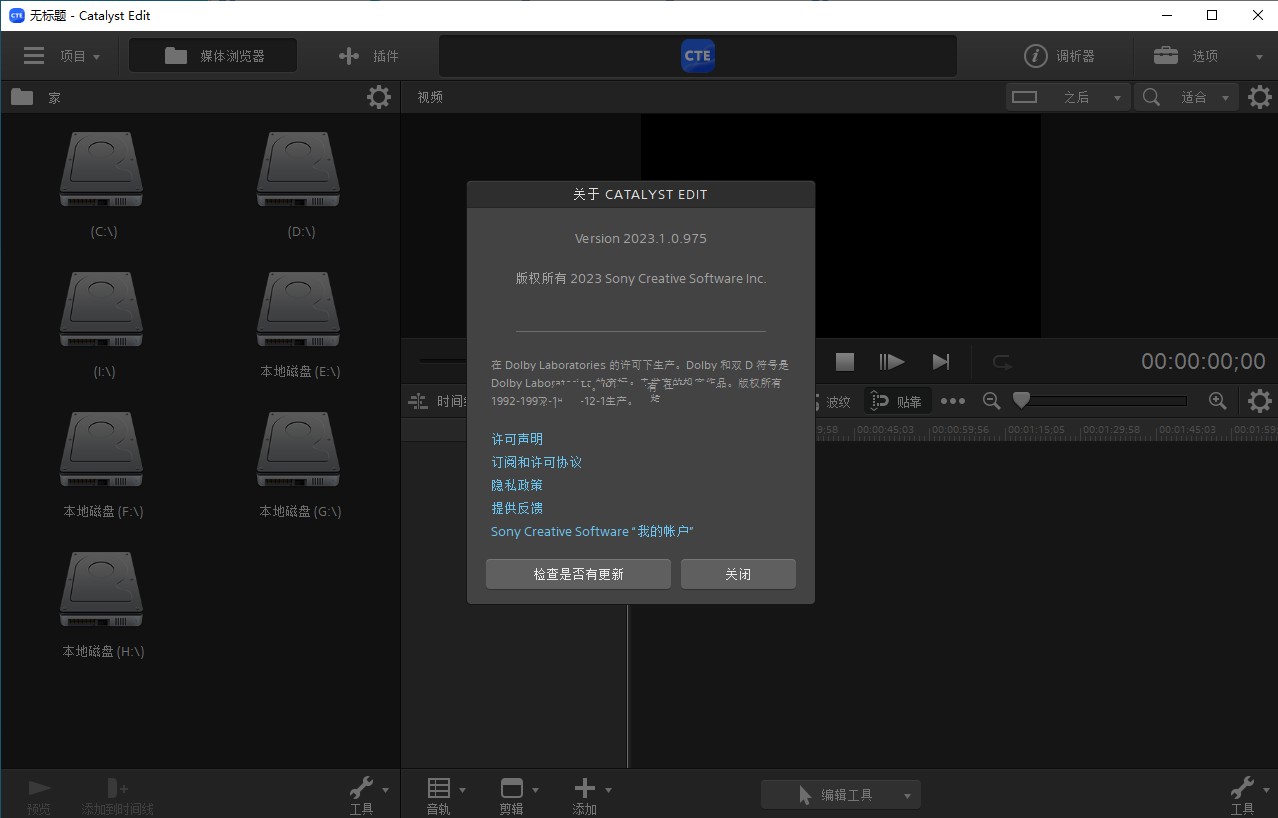The image size is (1278, 818).
Task: Open the 编辑工具 edit tool dropdown
Action: click(x=841, y=795)
